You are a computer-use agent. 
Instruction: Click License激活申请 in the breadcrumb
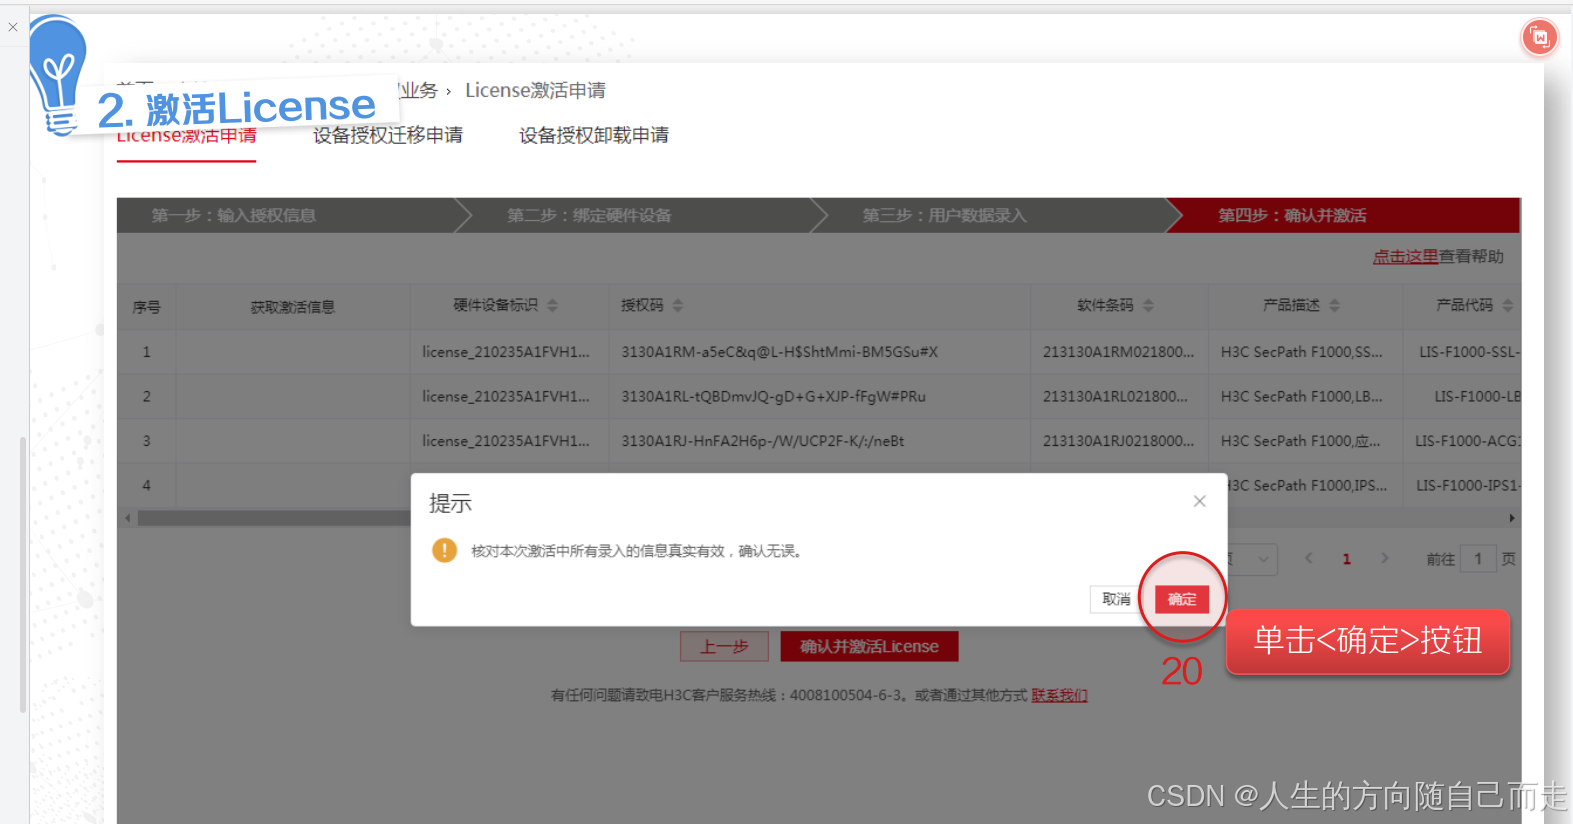[x=535, y=90]
